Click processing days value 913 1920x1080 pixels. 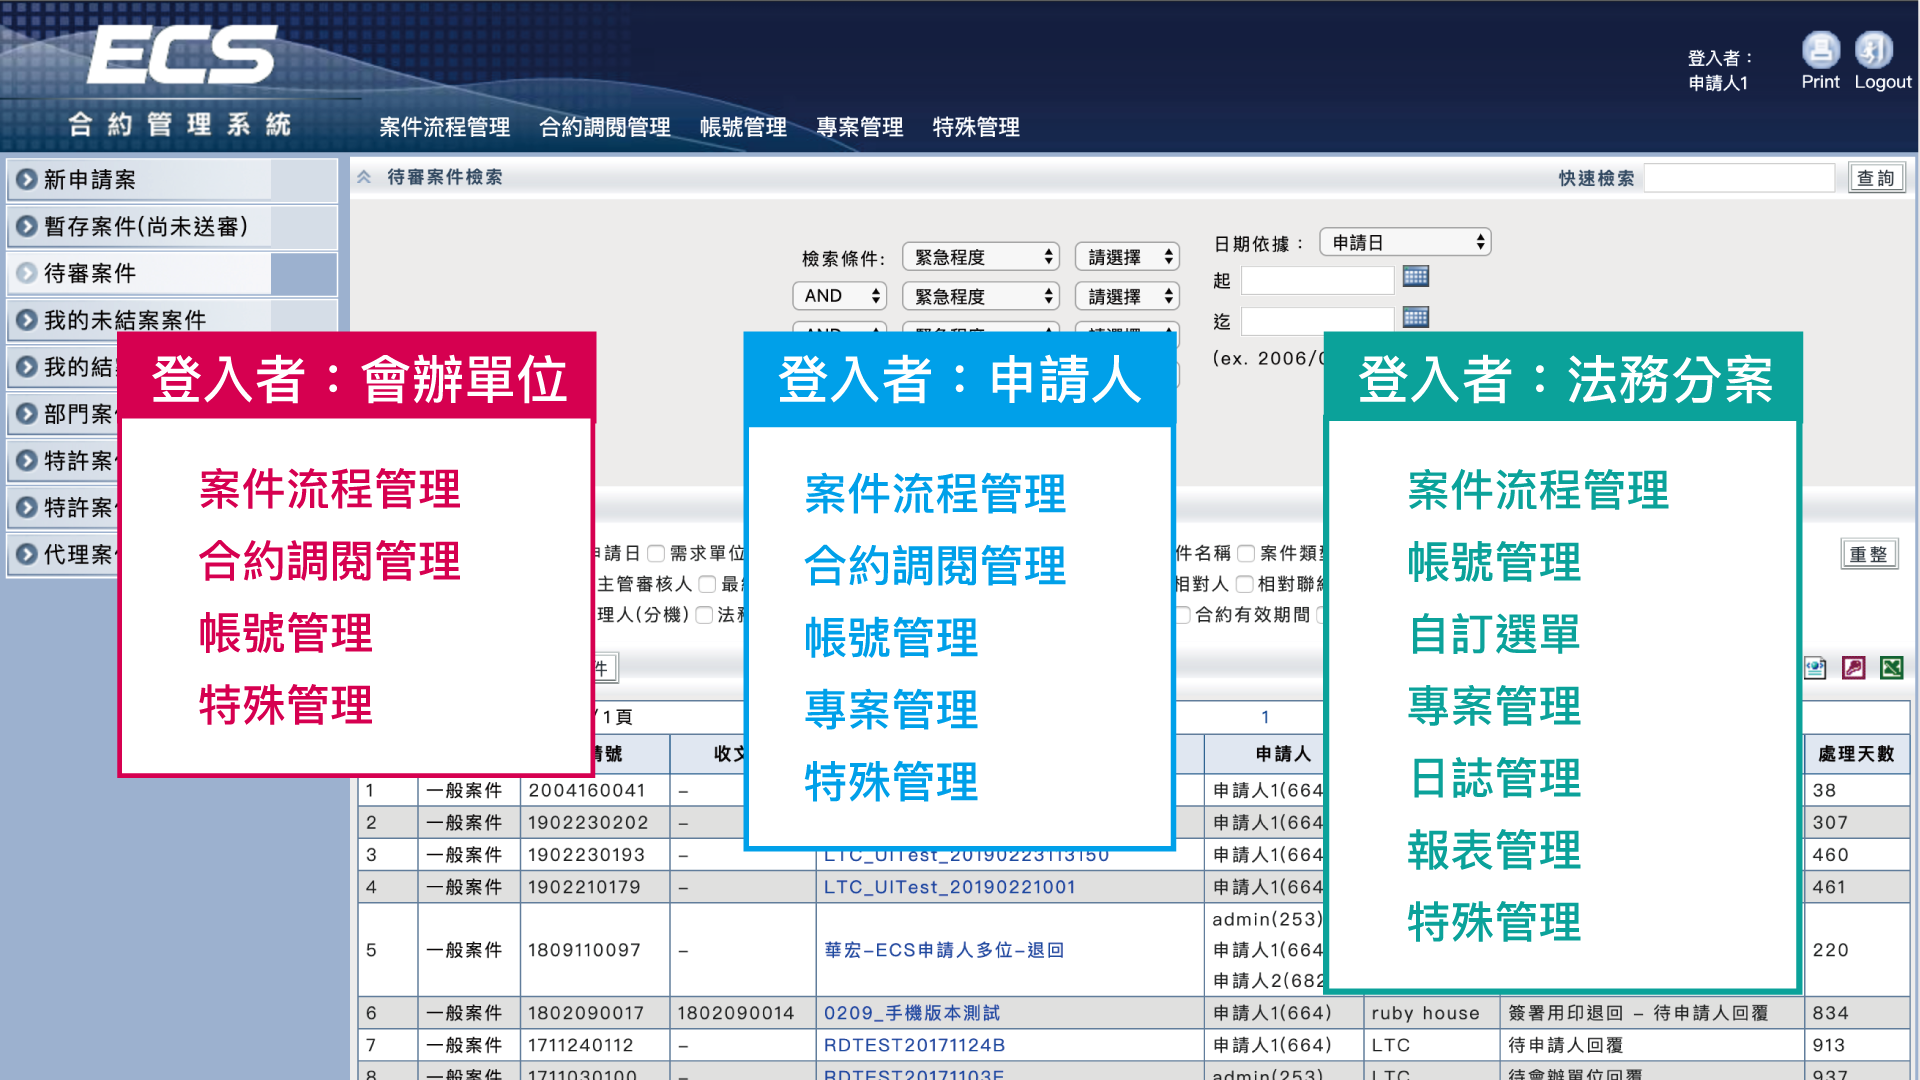tap(1831, 1045)
